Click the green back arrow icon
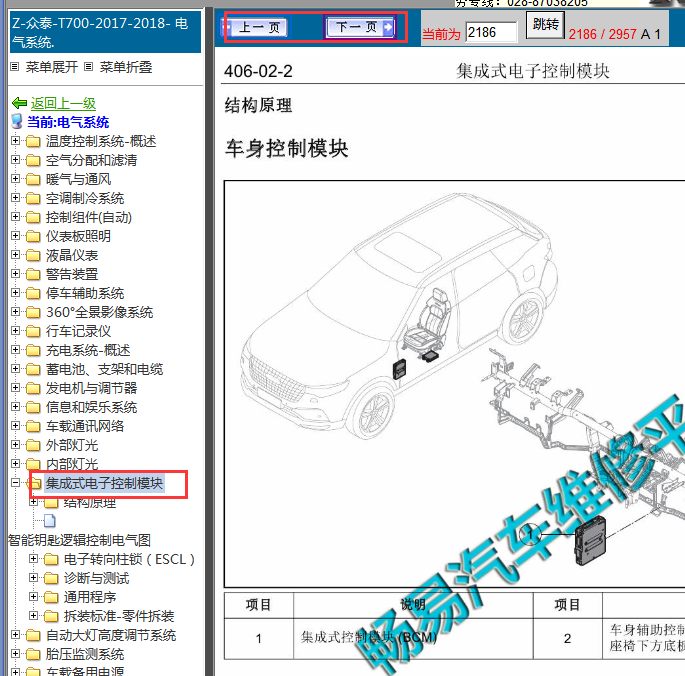685x676 pixels. tap(20, 103)
